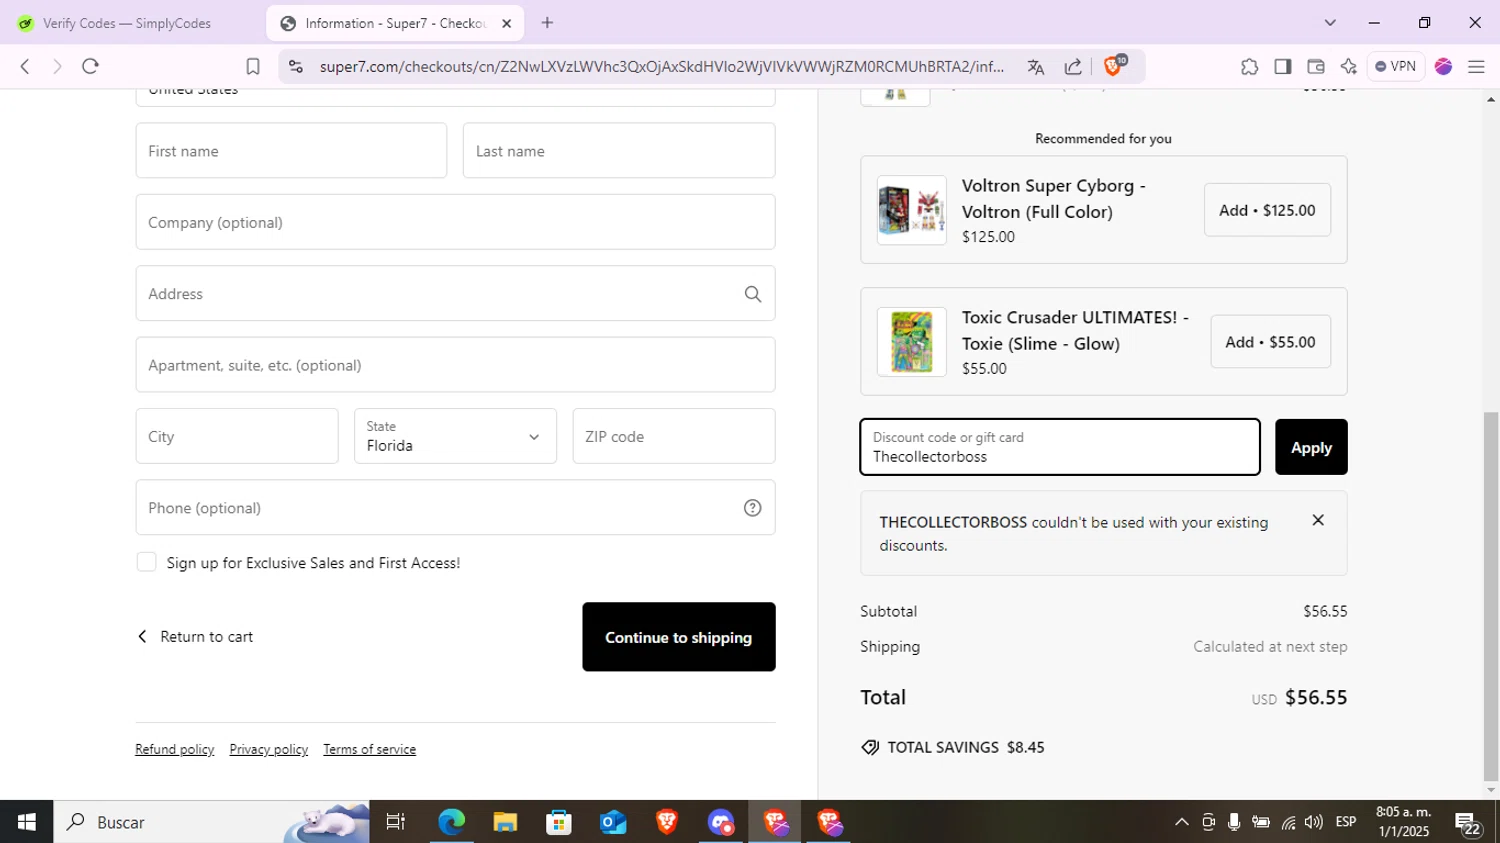
Task: Click the Apartment, suite, etc. field
Action: click(455, 365)
